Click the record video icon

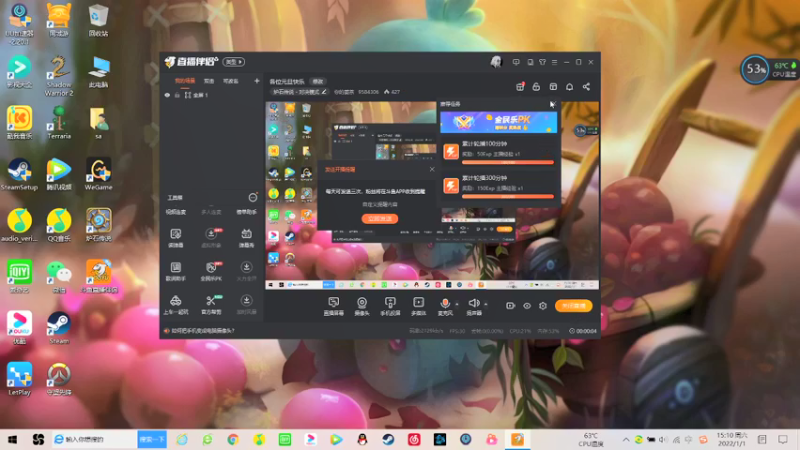510,306
